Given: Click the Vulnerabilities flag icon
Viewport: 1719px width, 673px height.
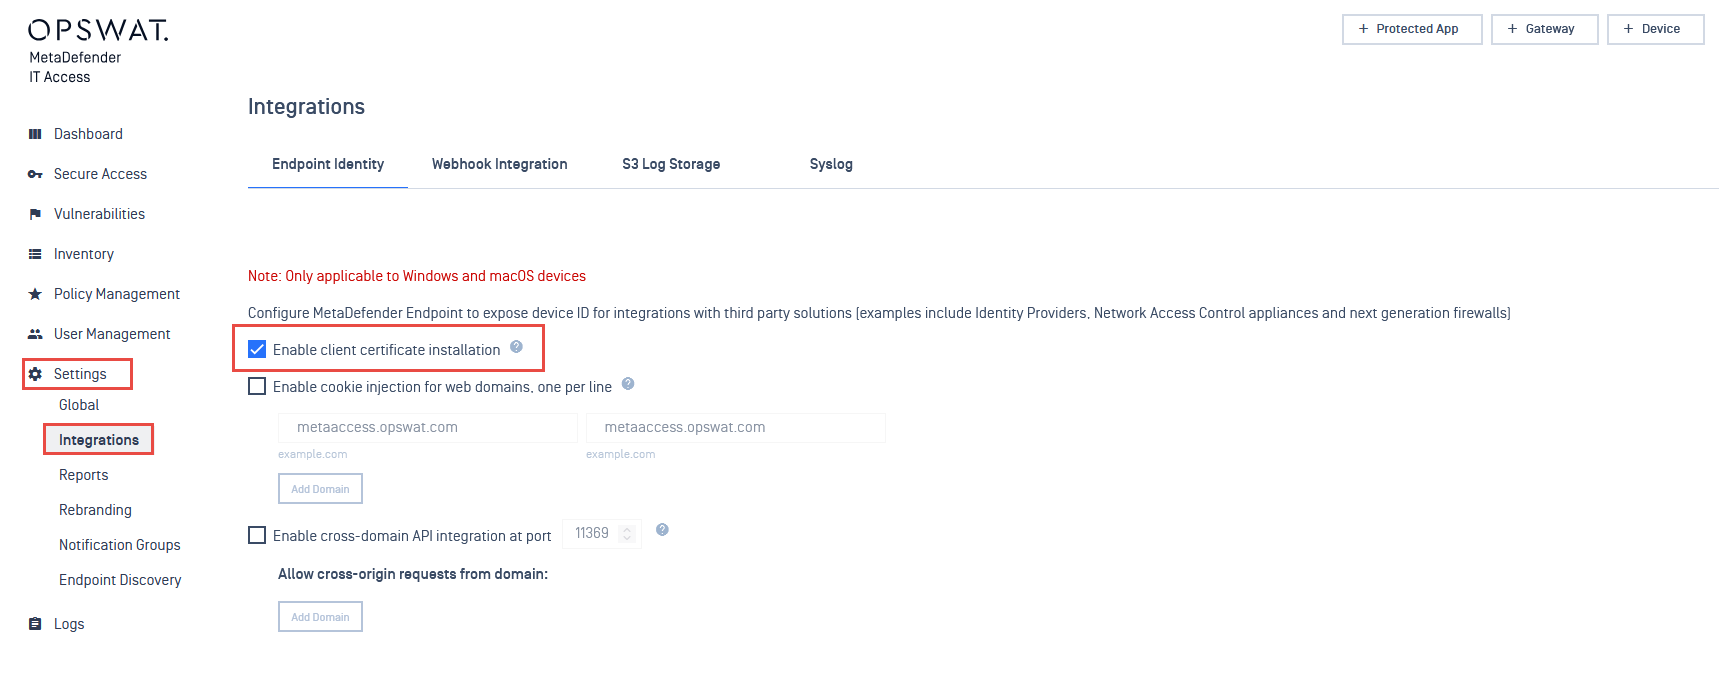Looking at the screenshot, I should pos(35,214).
